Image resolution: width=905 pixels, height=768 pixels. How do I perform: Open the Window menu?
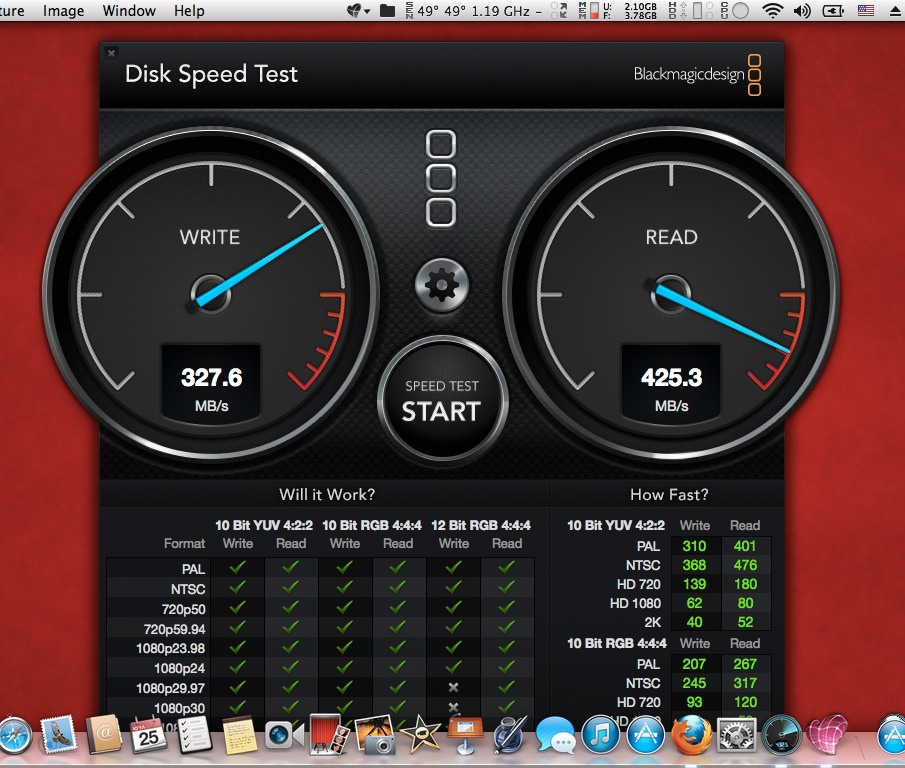click(x=129, y=10)
